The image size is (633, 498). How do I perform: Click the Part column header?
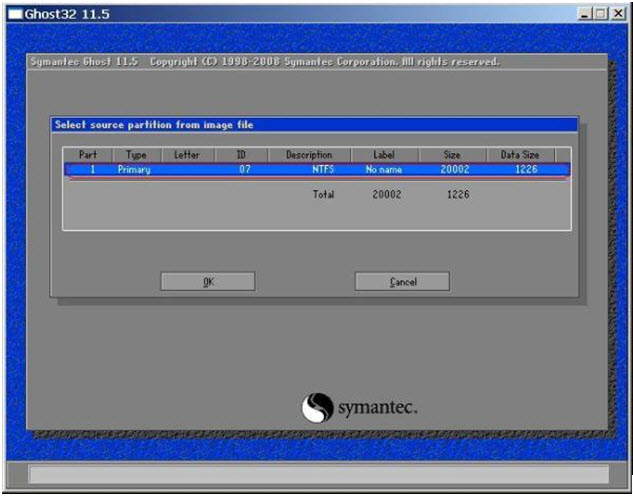88,155
